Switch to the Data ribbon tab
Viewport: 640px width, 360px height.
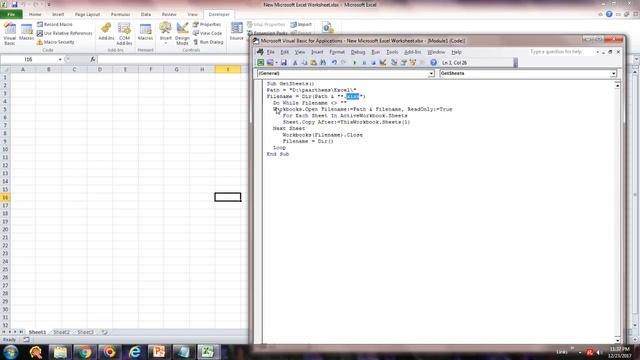point(146,14)
